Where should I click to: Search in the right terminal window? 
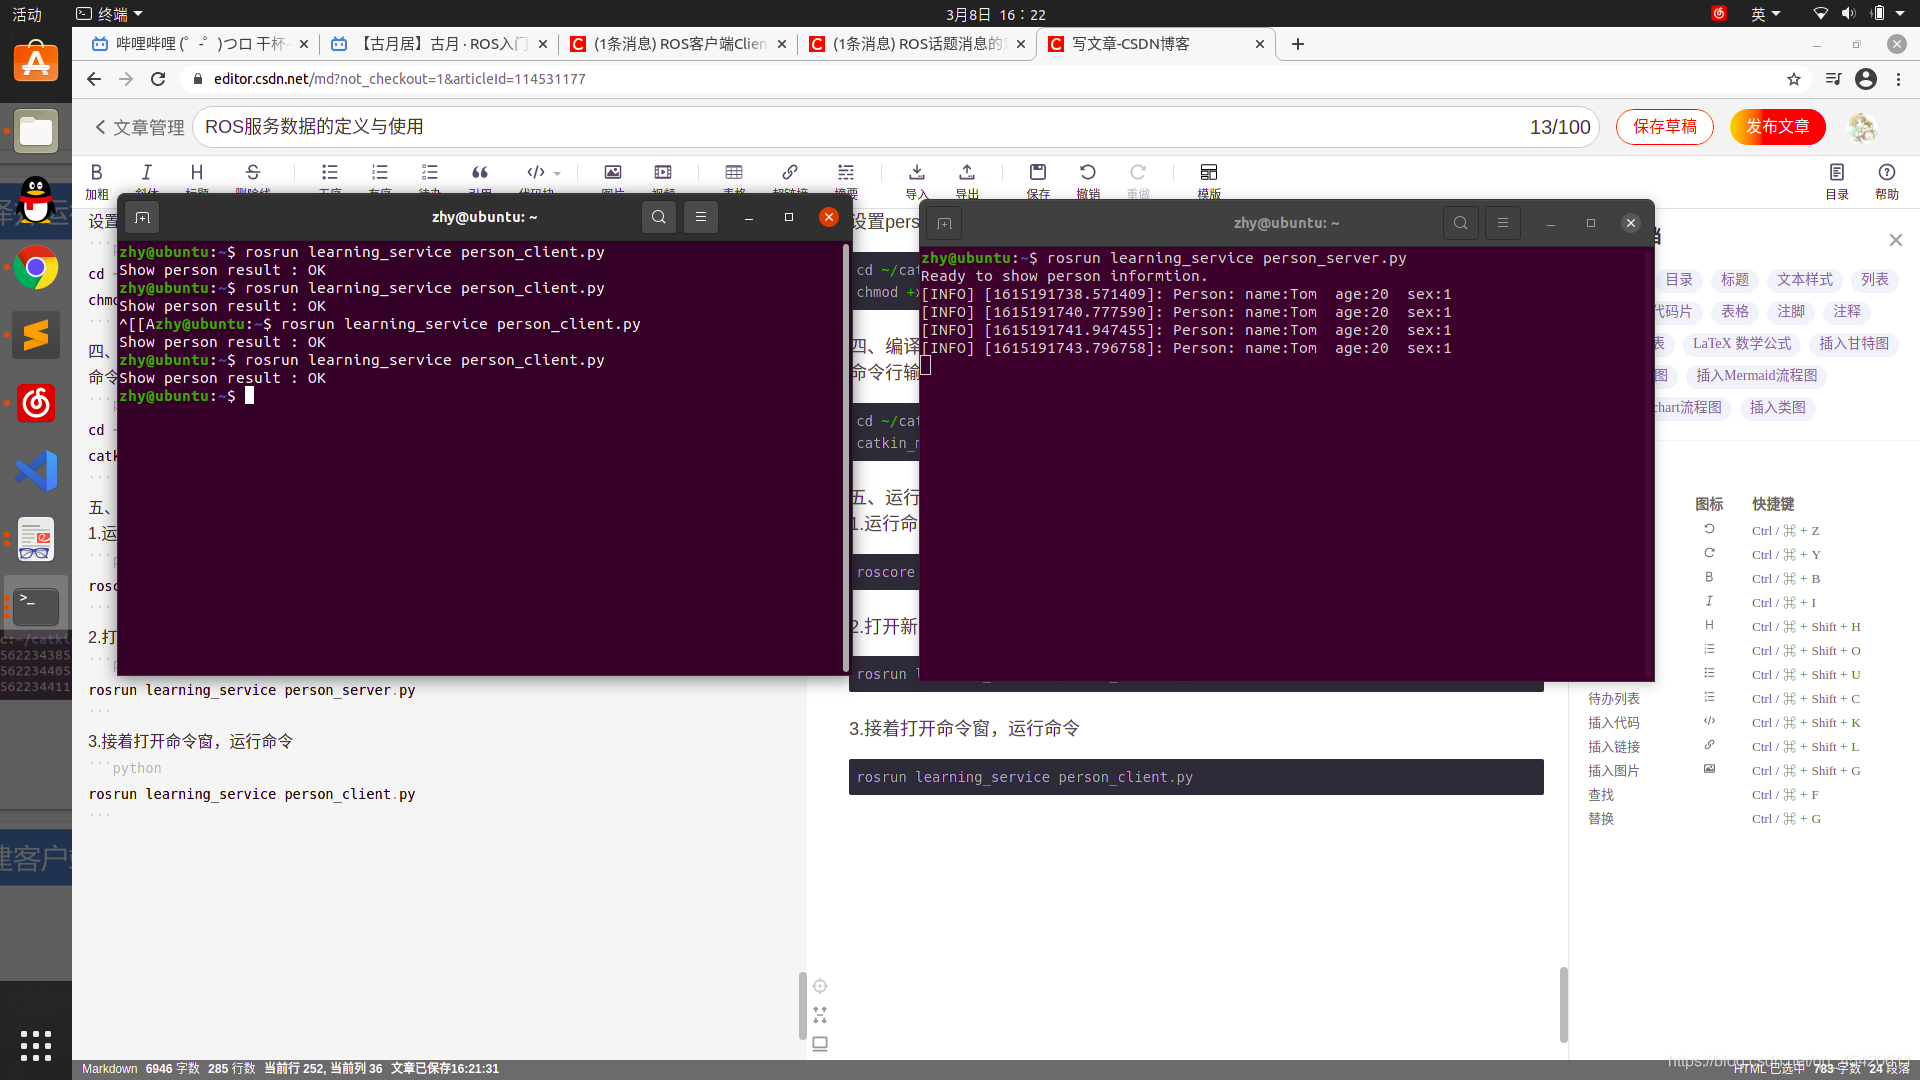pos(1461,223)
